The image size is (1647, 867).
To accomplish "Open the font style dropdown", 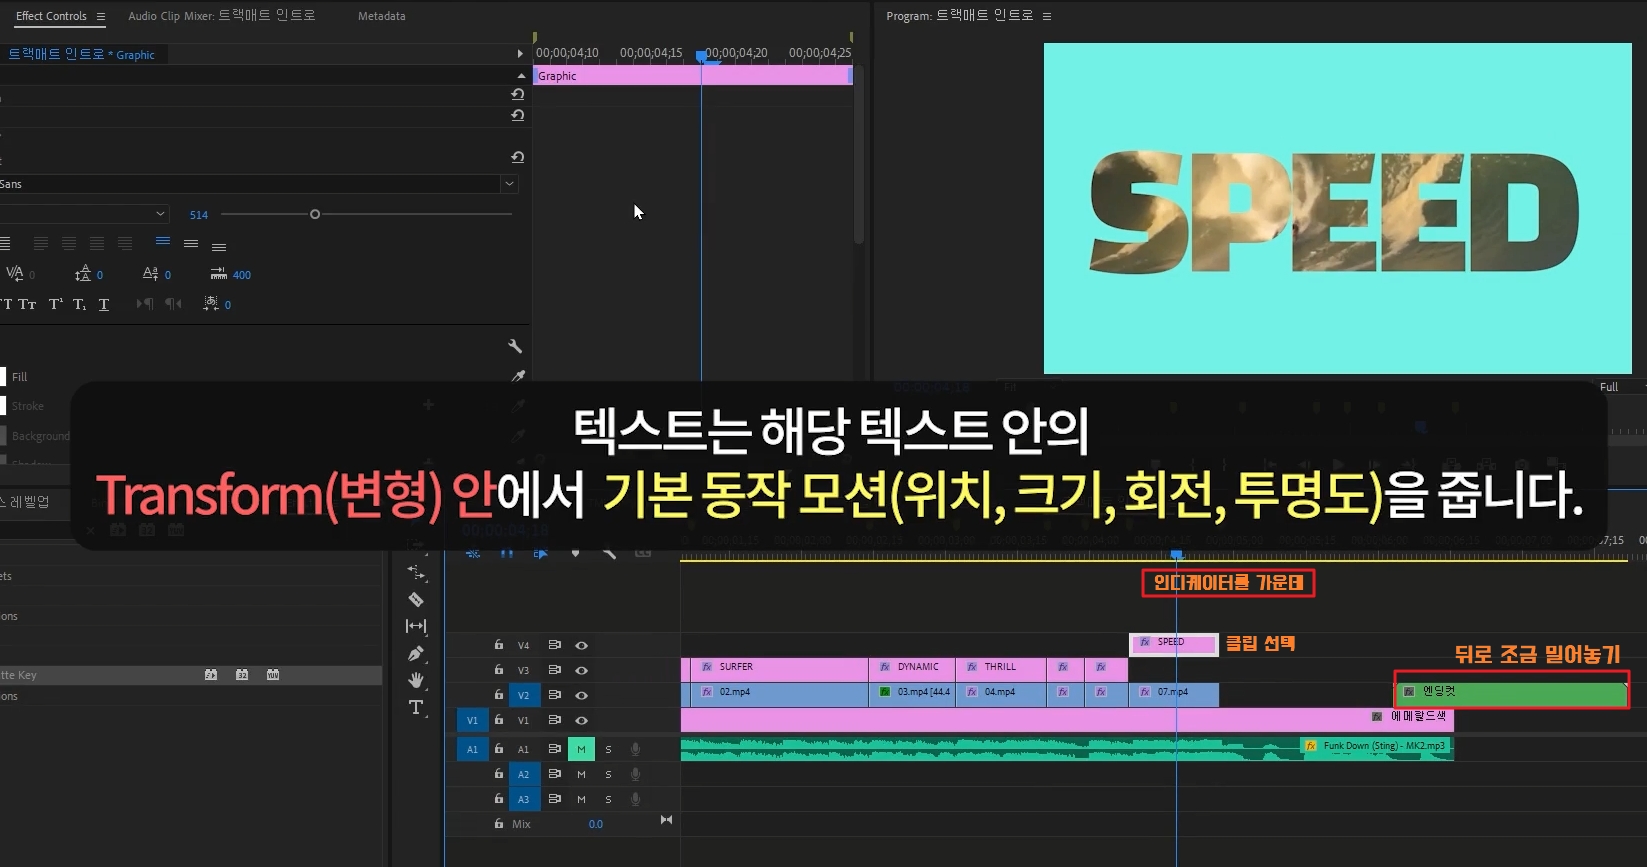I will 160,214.
